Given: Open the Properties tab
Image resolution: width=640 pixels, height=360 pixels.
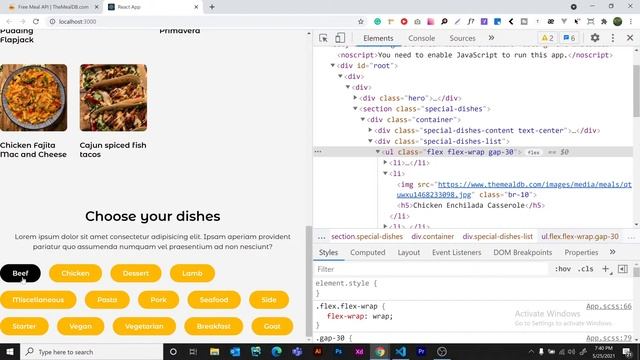Looking at the screenshot, I should [x=581, y=252].
